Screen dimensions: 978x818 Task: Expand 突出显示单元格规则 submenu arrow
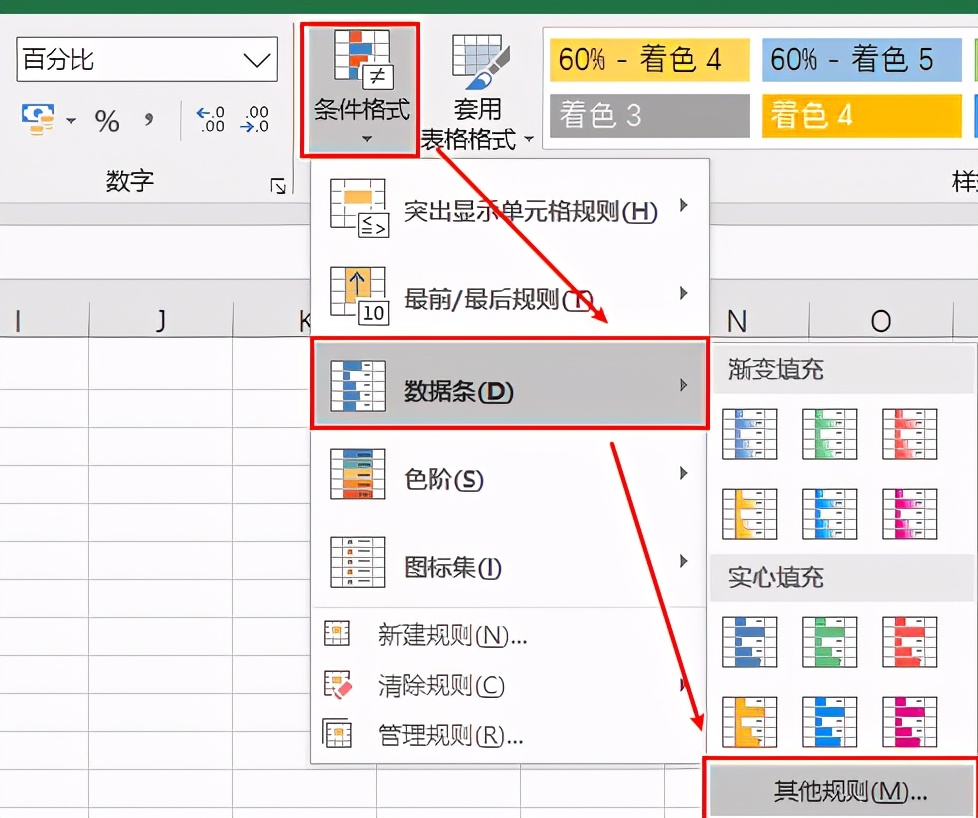tap(684, 205)
